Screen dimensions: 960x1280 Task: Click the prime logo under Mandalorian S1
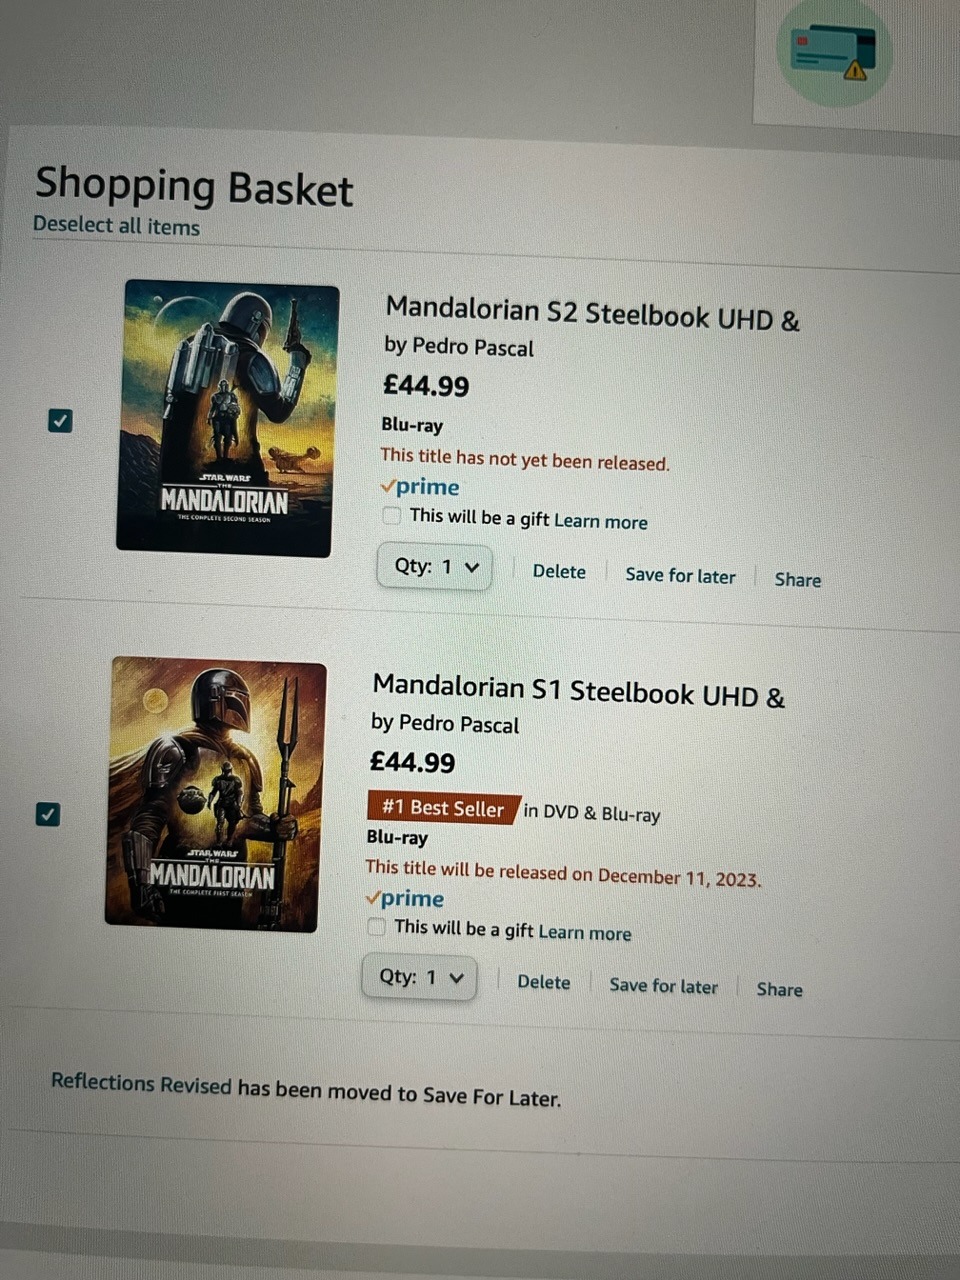pos(405,898)
